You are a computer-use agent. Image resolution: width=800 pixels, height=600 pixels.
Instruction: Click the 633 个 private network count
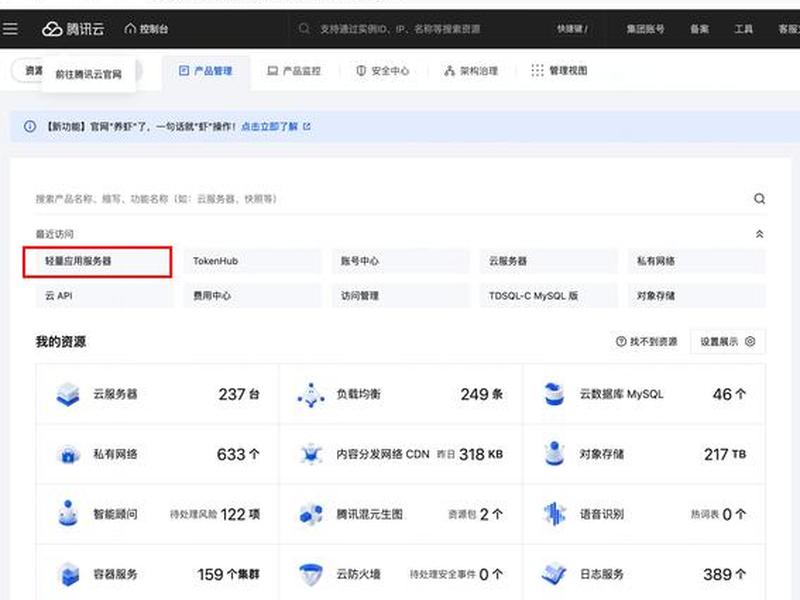coord(238,454)
